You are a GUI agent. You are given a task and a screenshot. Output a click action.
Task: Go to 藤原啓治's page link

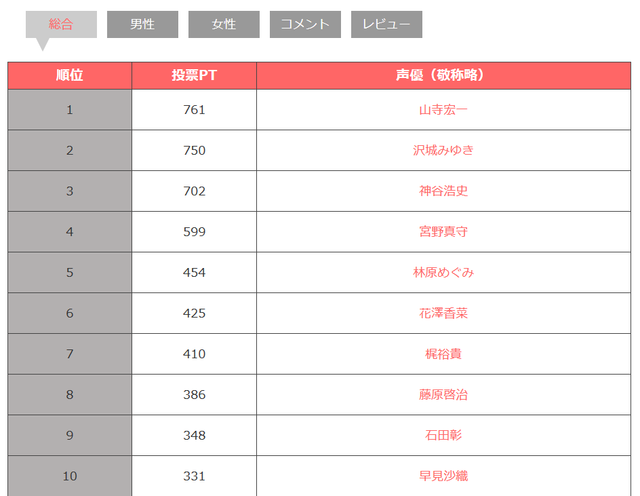point(443,395)
